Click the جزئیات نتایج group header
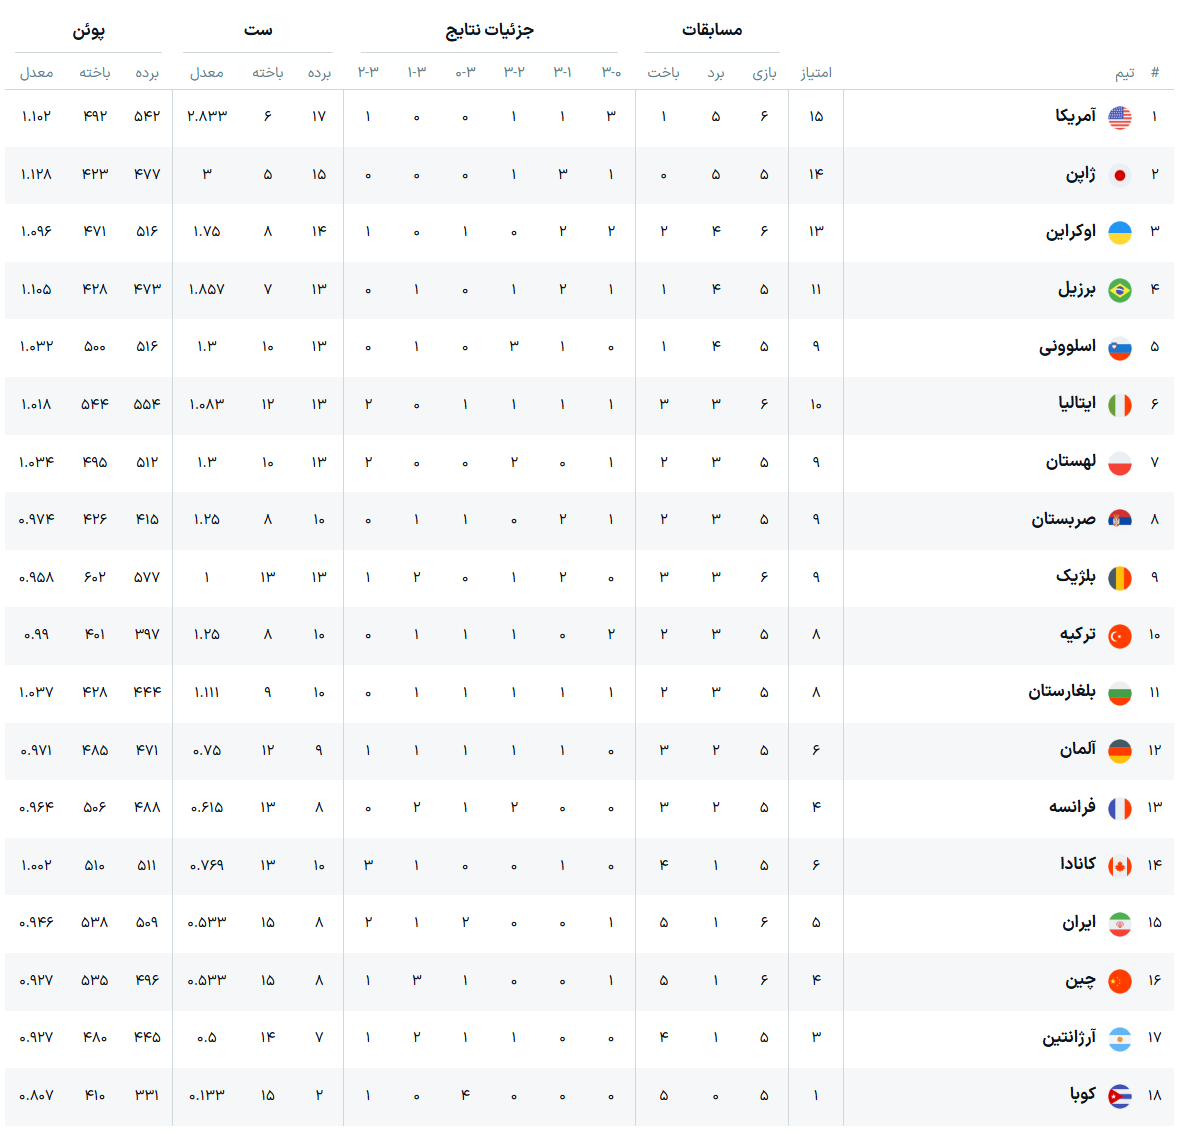 [489, 30]
